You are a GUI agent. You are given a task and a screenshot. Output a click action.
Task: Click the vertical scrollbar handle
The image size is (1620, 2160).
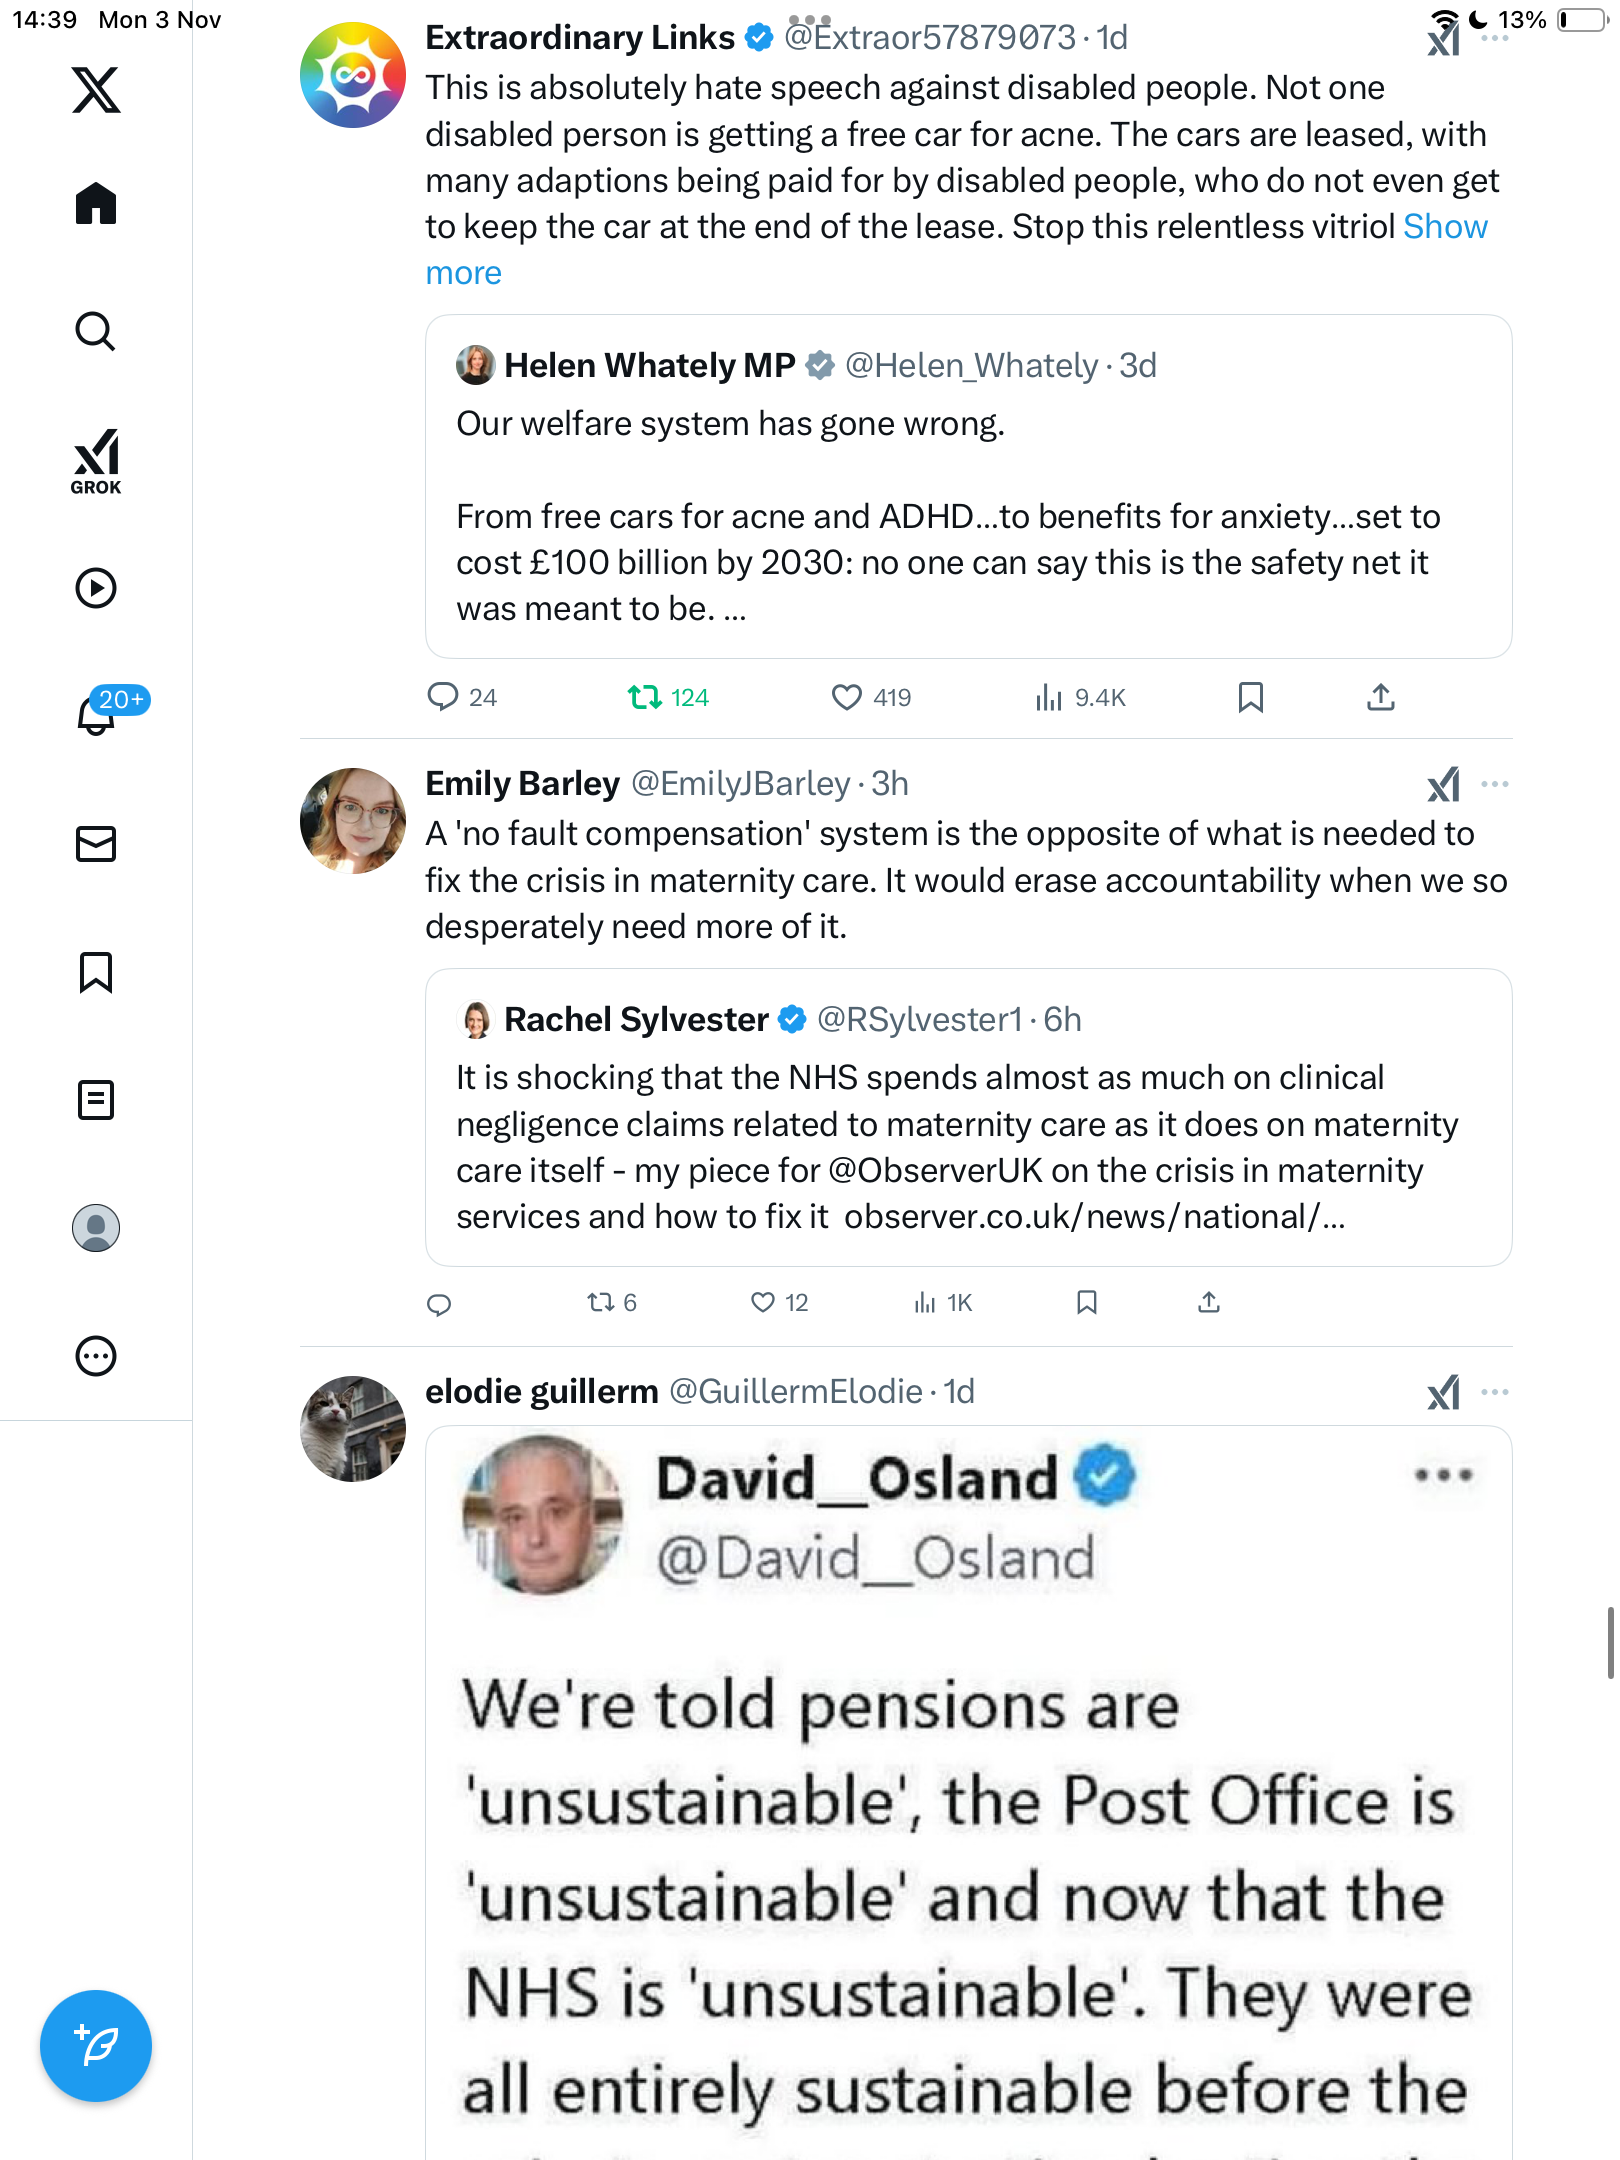click(1610, 1642)
